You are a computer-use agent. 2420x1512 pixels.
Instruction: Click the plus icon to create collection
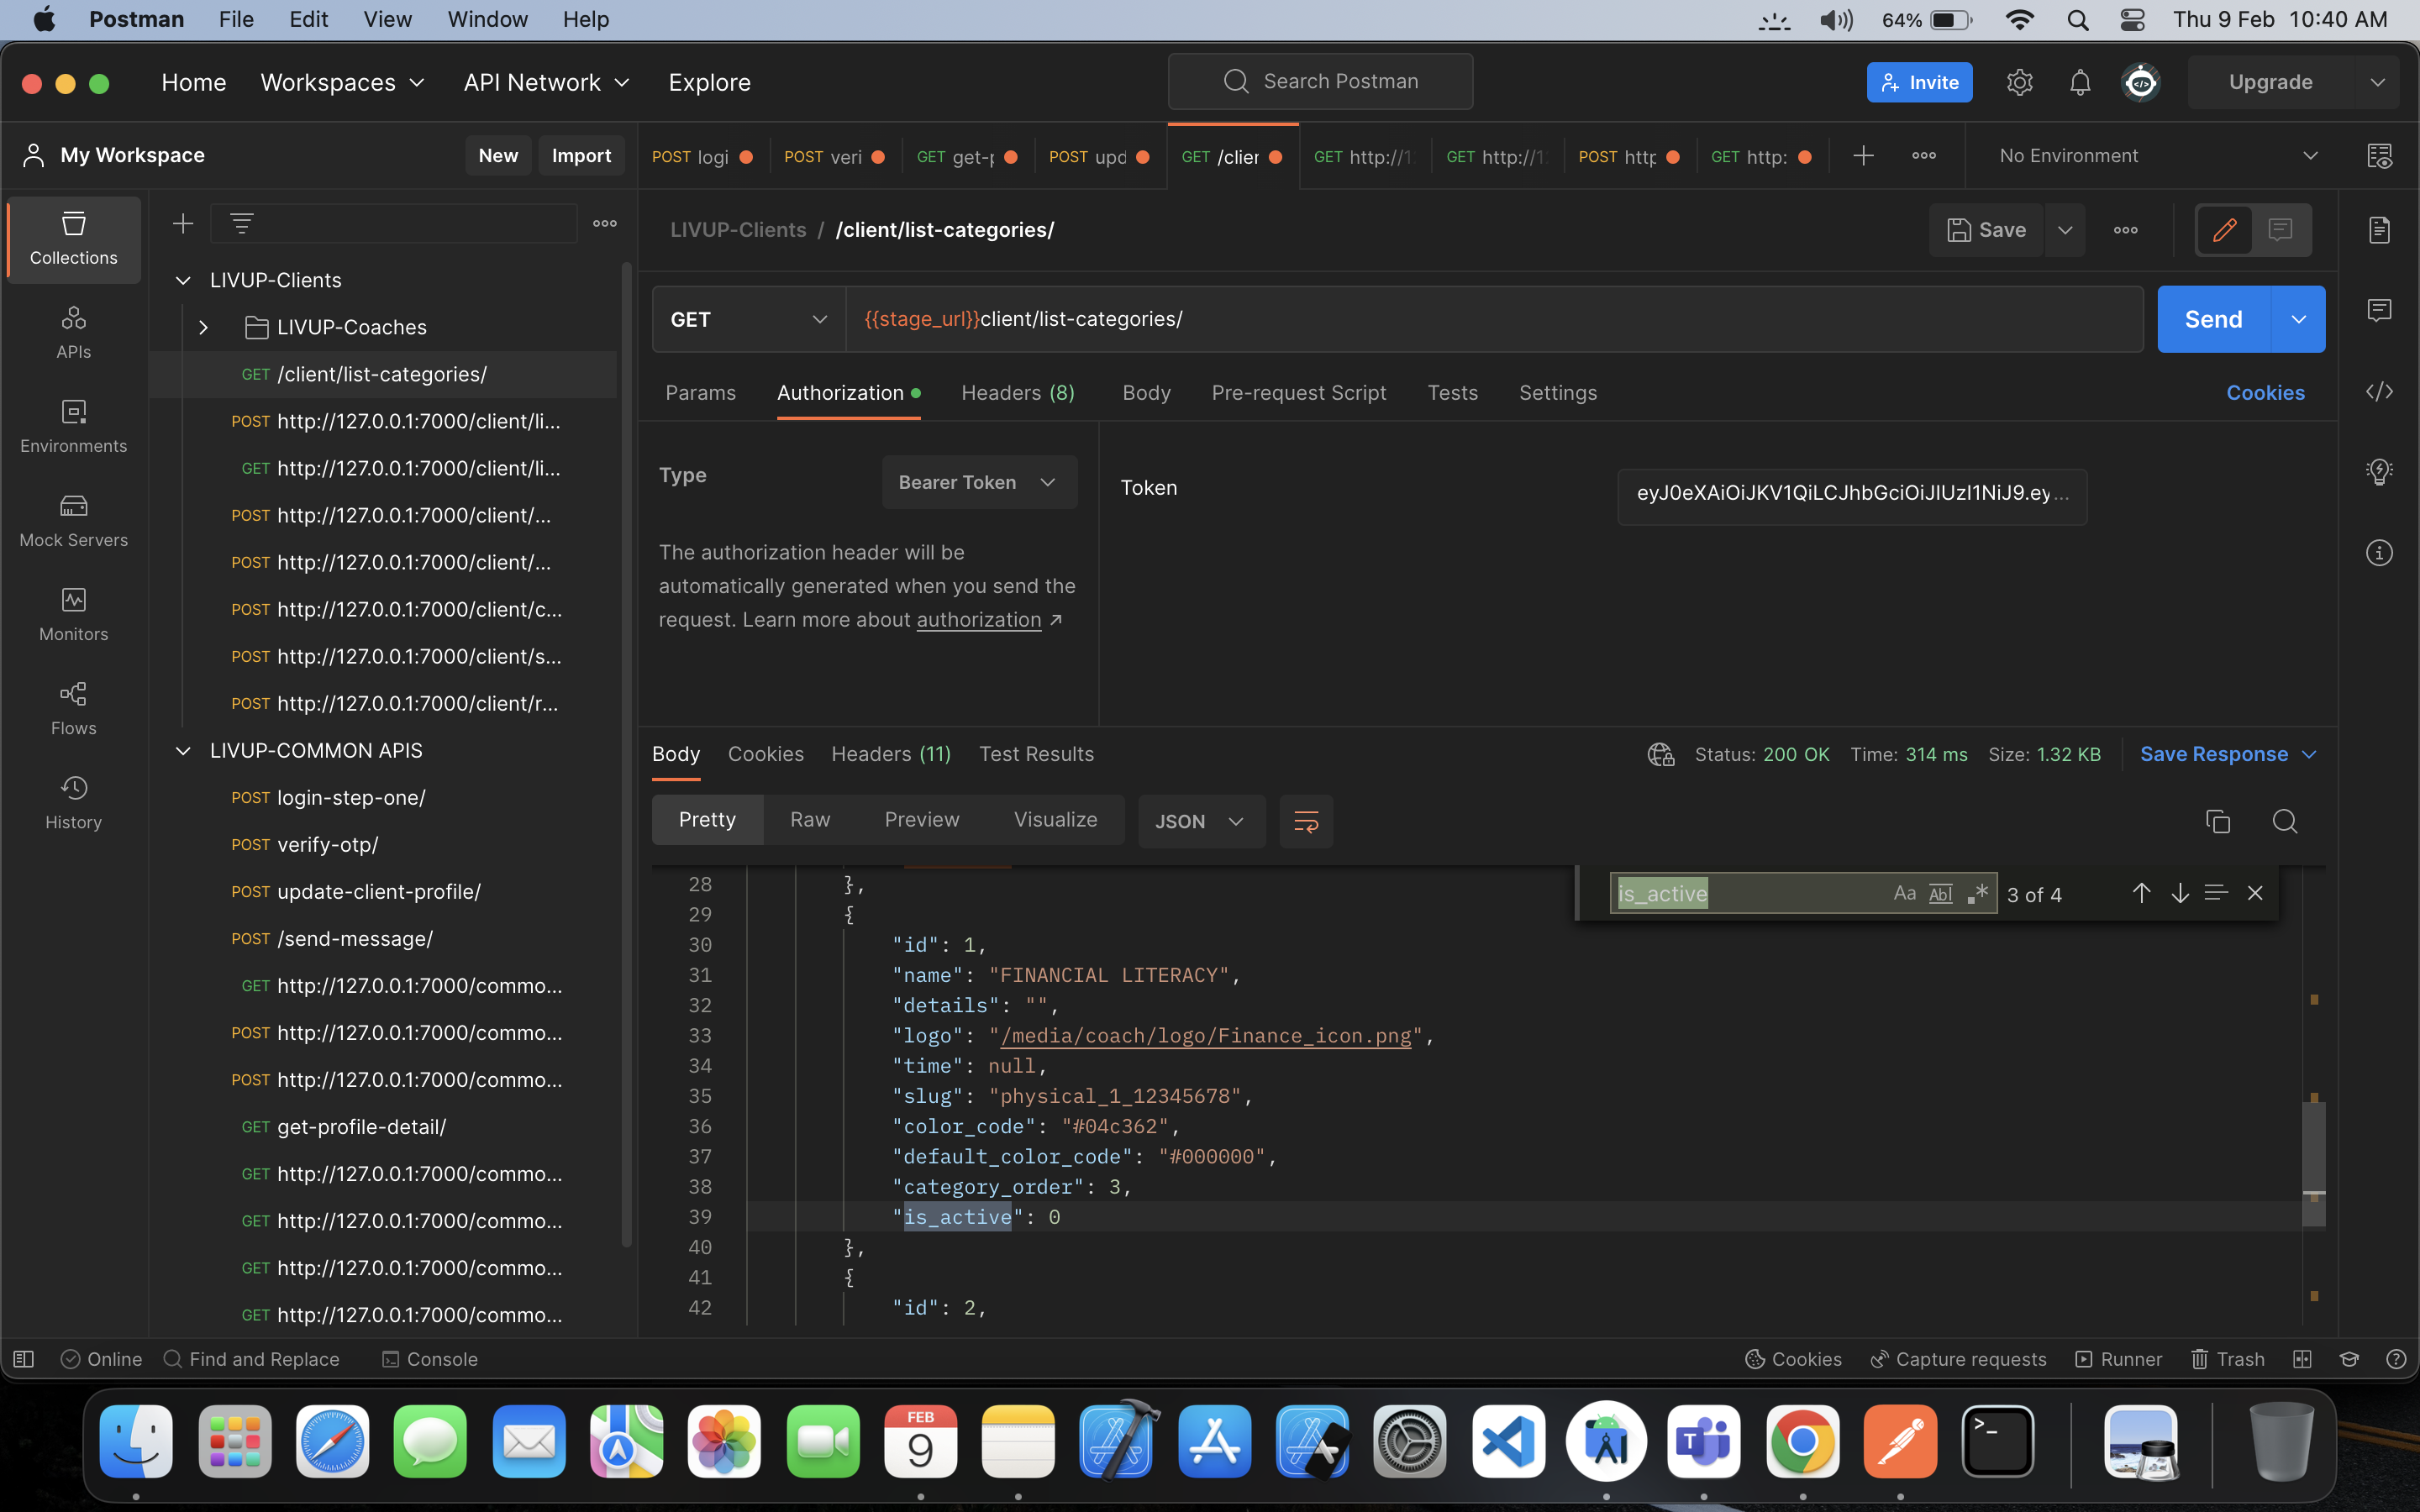[183, 223]
